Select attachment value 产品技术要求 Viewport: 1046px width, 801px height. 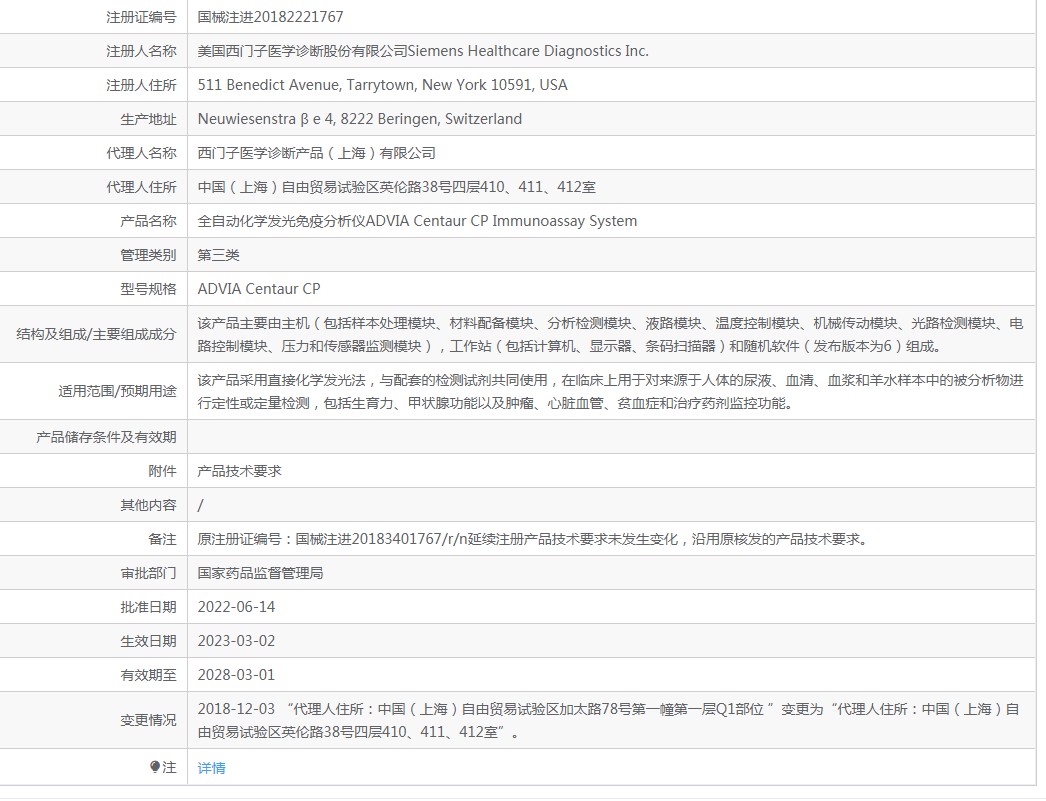[239, 472]
